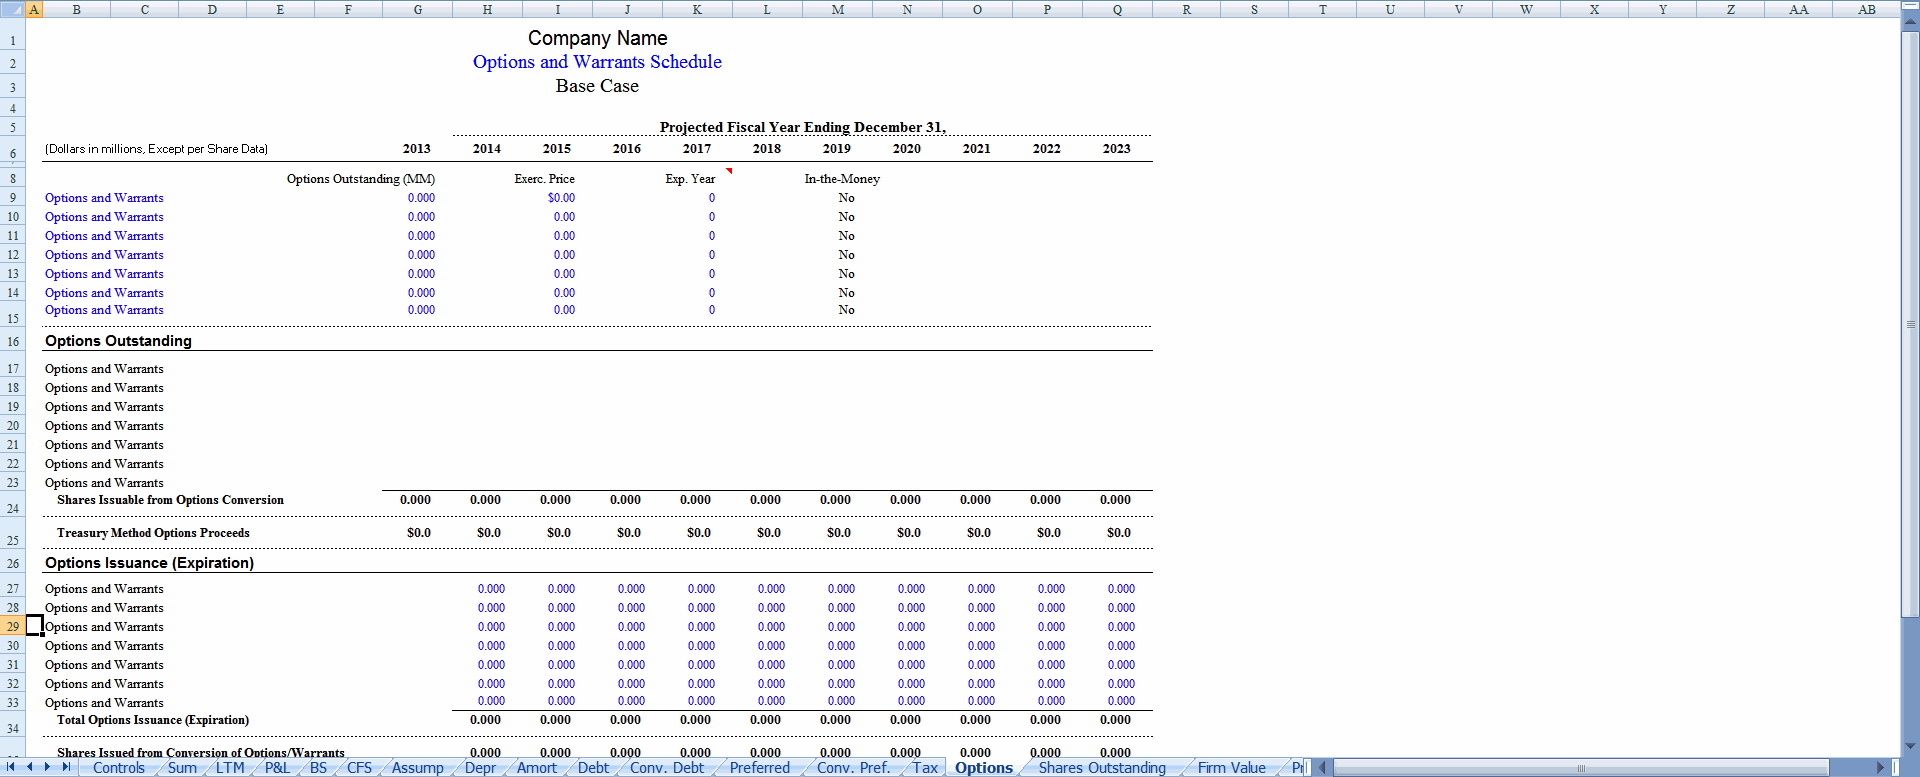Open the Shares Outstanding sheet tab
The width and height of the screenshot is (1920, 777).
1102,768
